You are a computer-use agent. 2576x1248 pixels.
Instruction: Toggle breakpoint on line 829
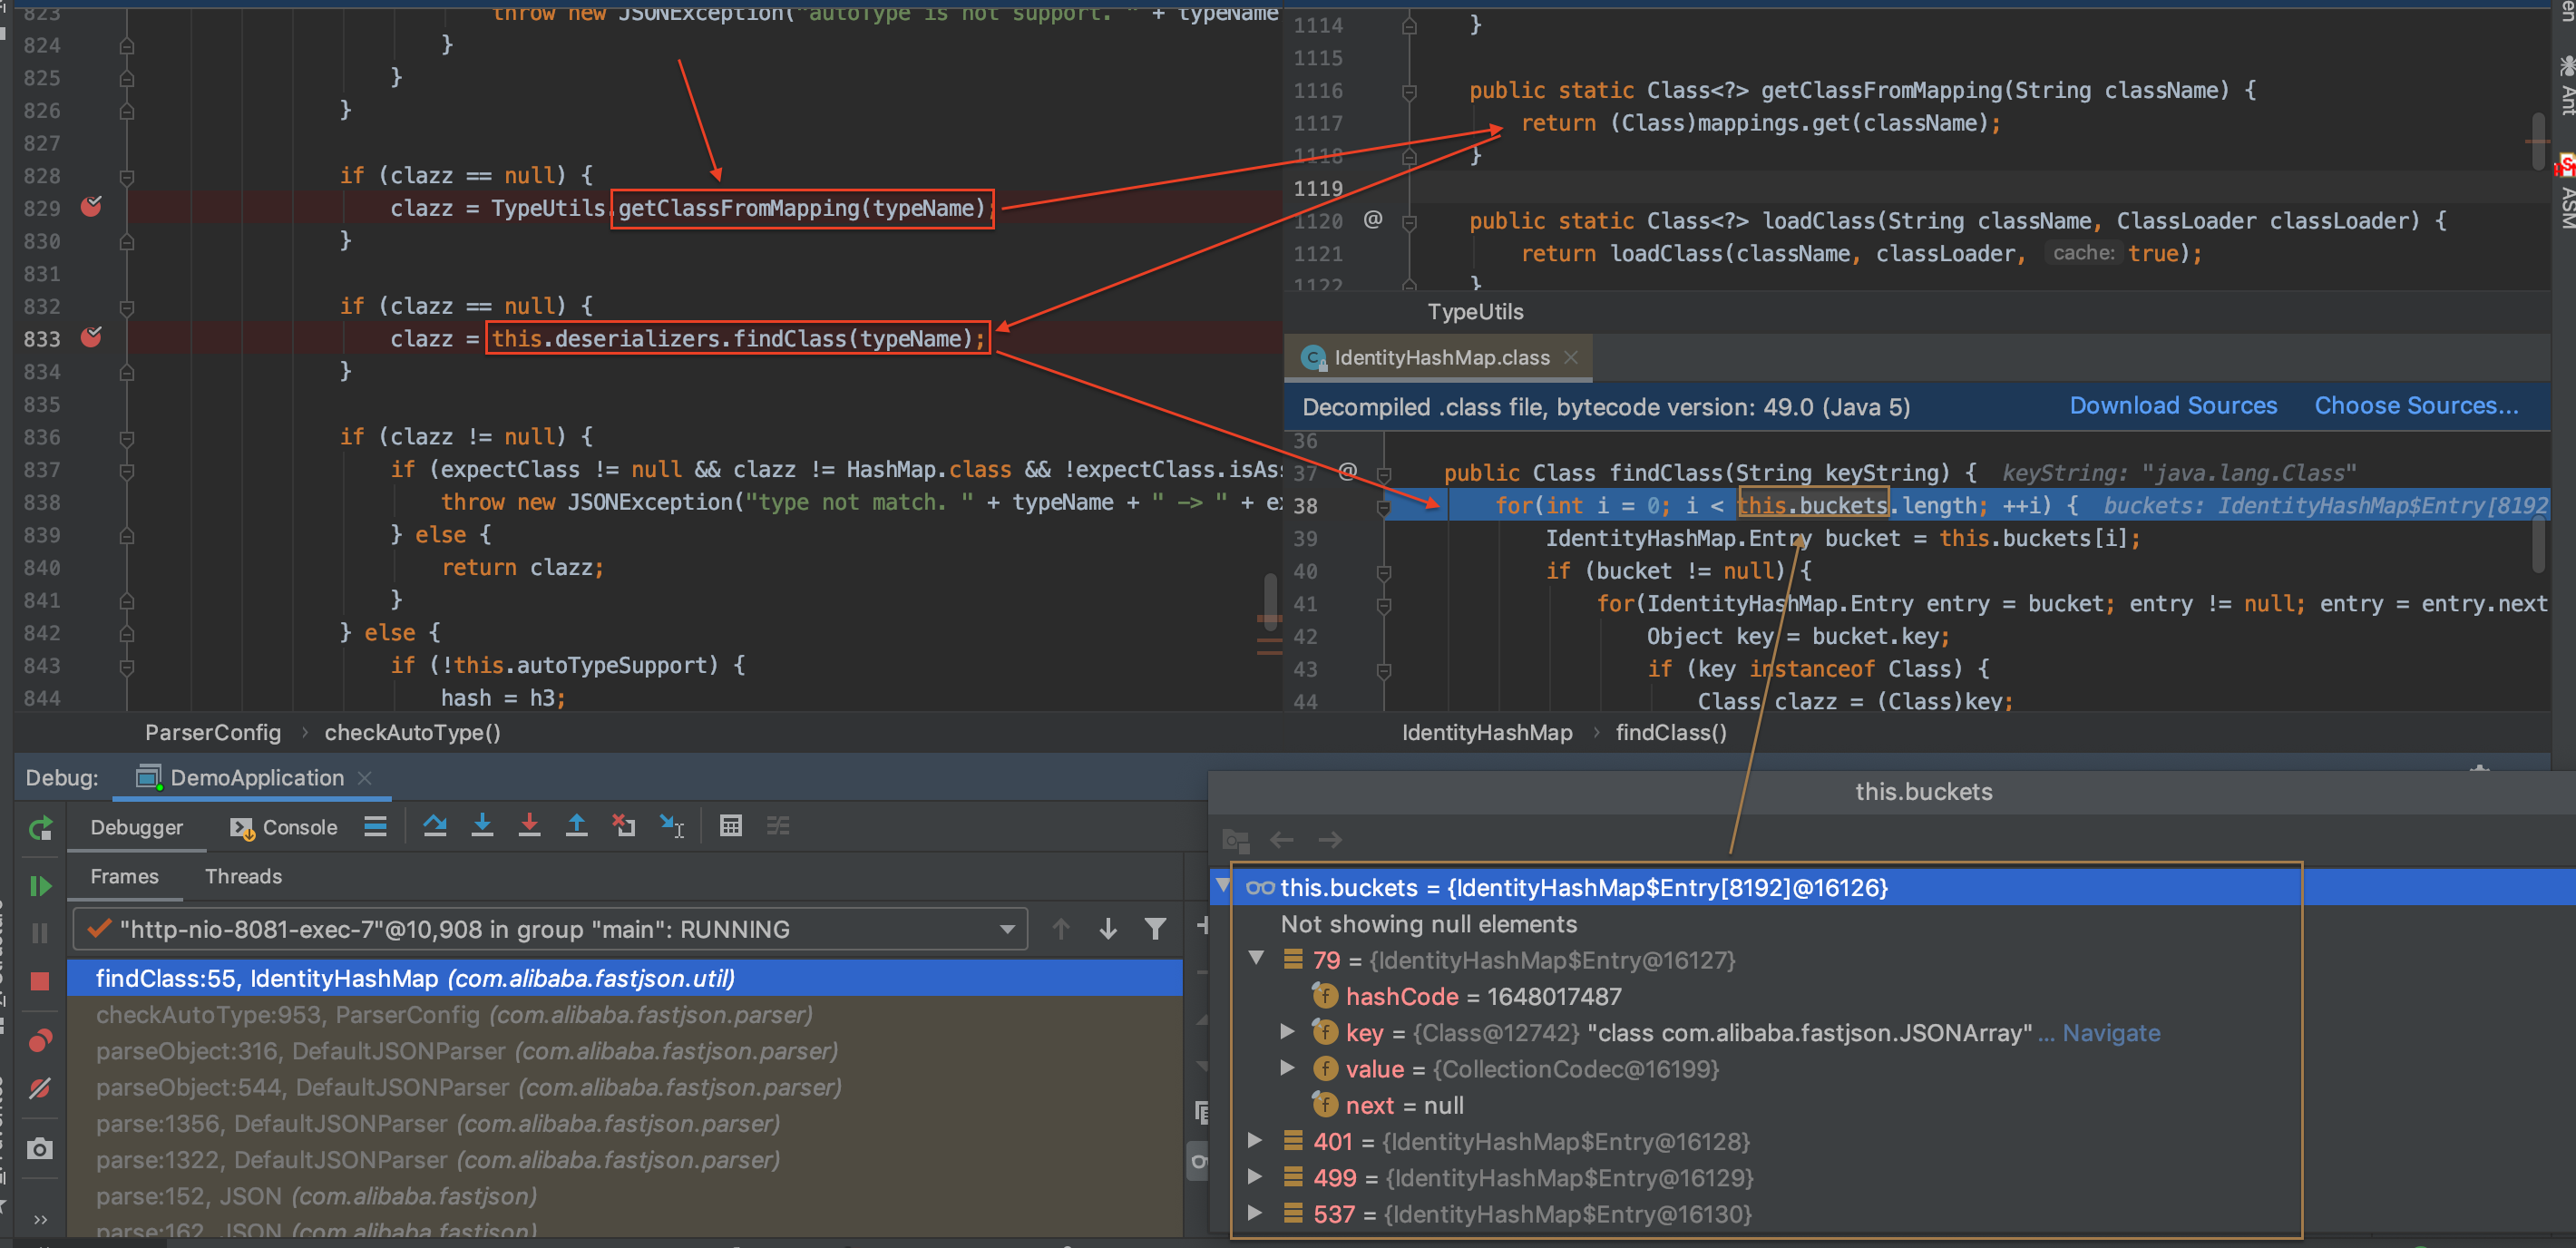pos(91,207)
